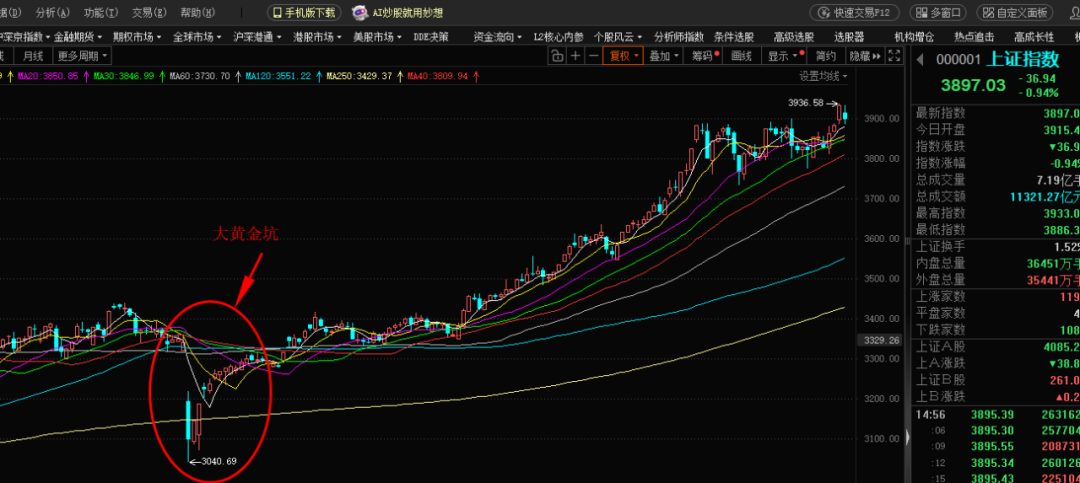The image size is (1080, 483).
Task: Open 快速交易F12 quick trade
Action: pyautogui.click(x=853, y=13)
